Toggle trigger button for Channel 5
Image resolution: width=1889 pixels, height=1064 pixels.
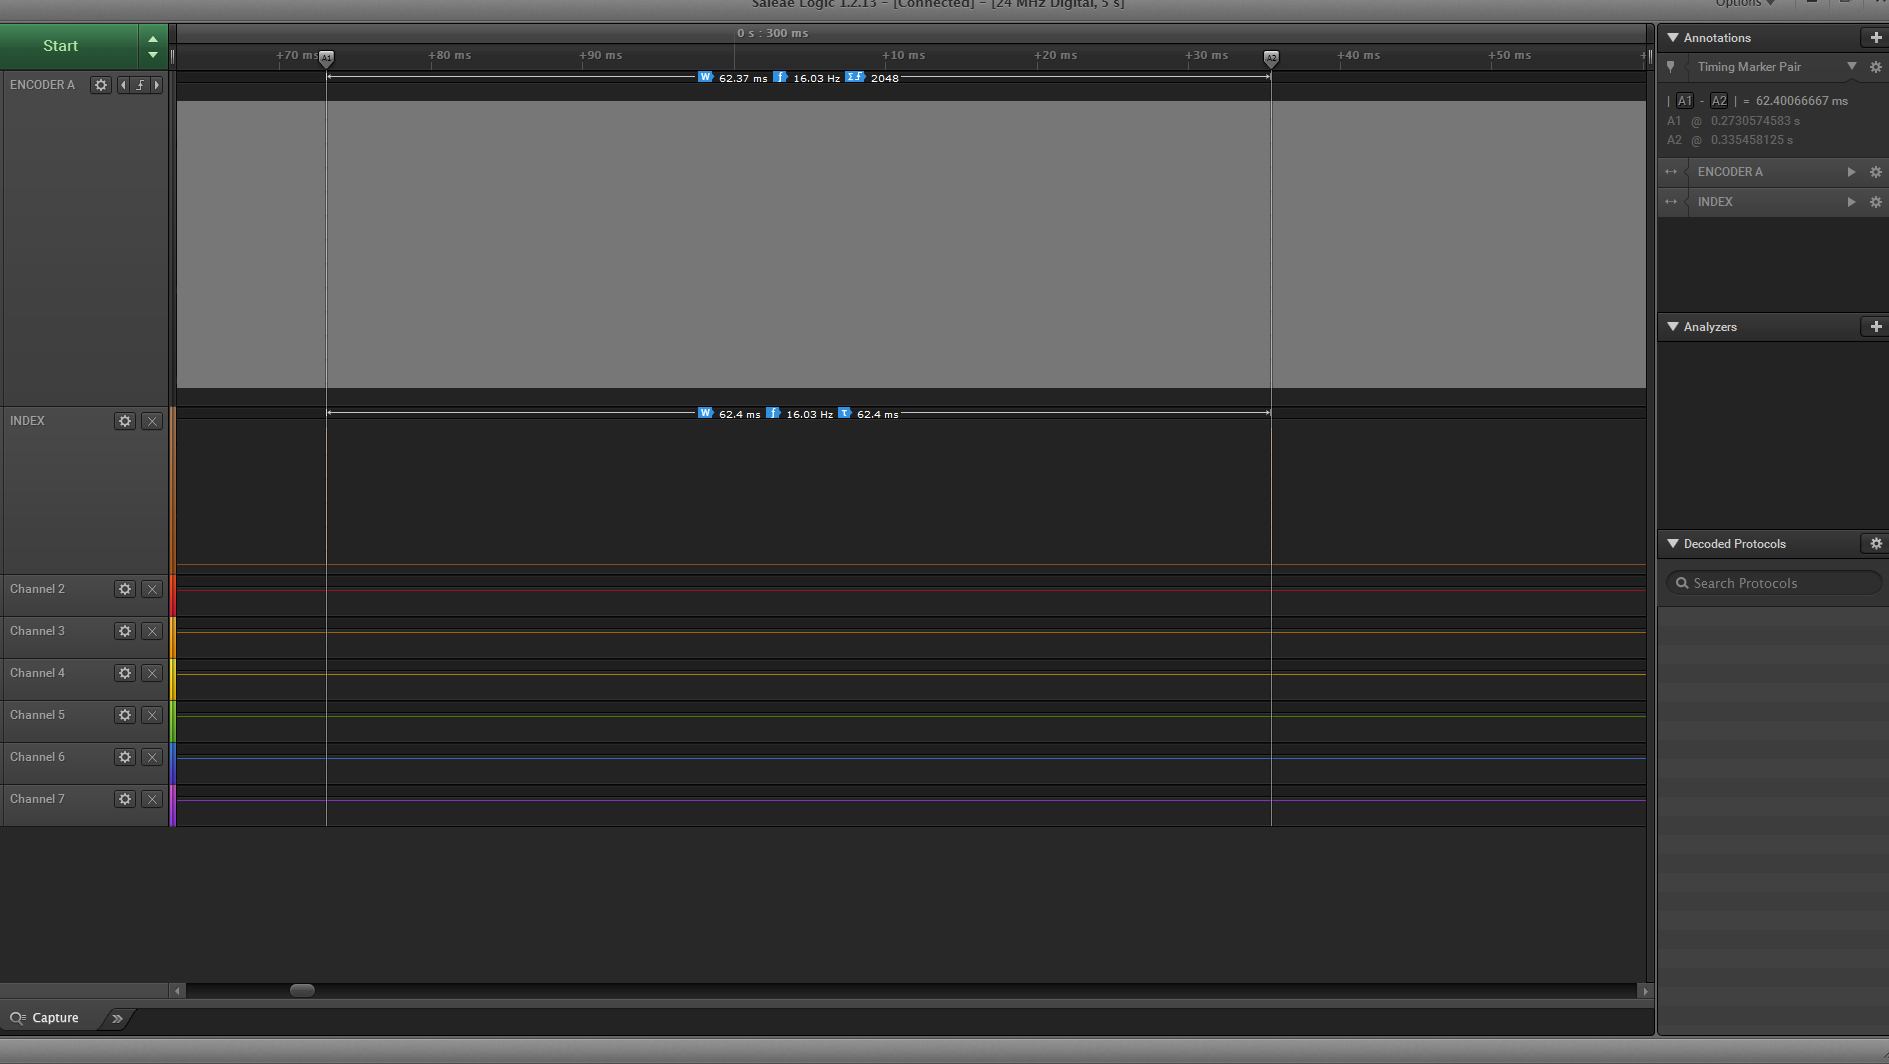pyautogui.click(x=152, y=715)
